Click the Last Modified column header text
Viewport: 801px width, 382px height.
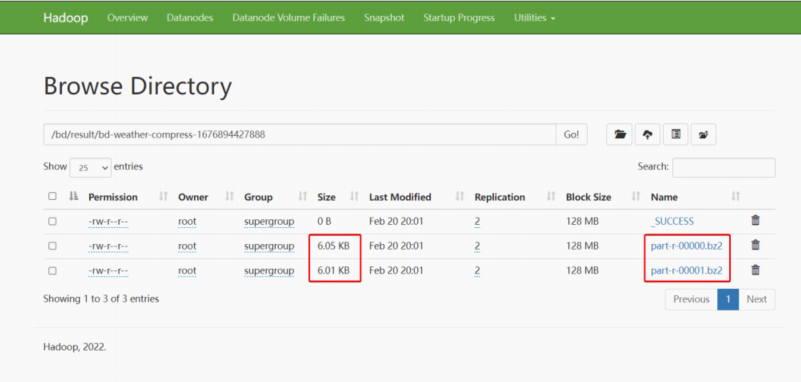400,197
